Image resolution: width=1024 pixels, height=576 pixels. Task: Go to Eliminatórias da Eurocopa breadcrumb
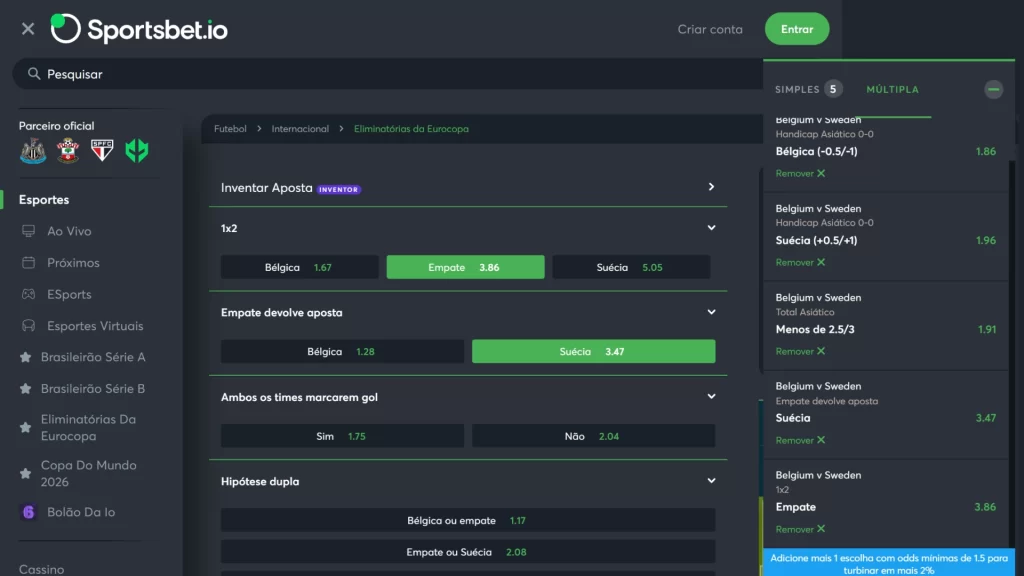411,129
